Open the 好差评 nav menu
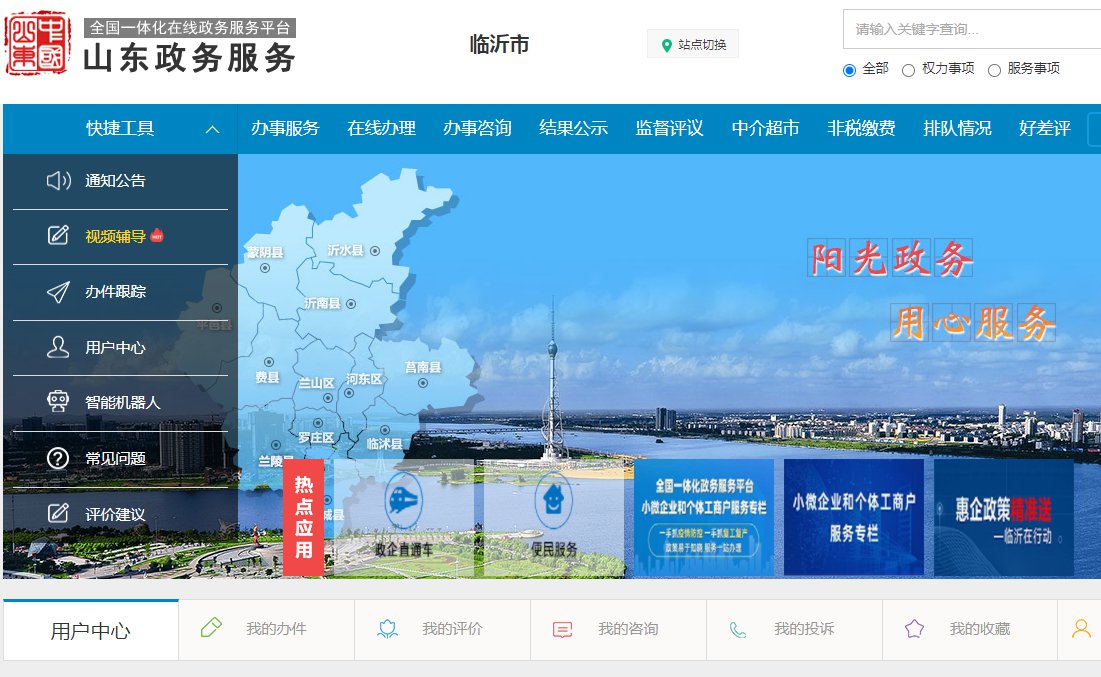 pos(1045,128)
